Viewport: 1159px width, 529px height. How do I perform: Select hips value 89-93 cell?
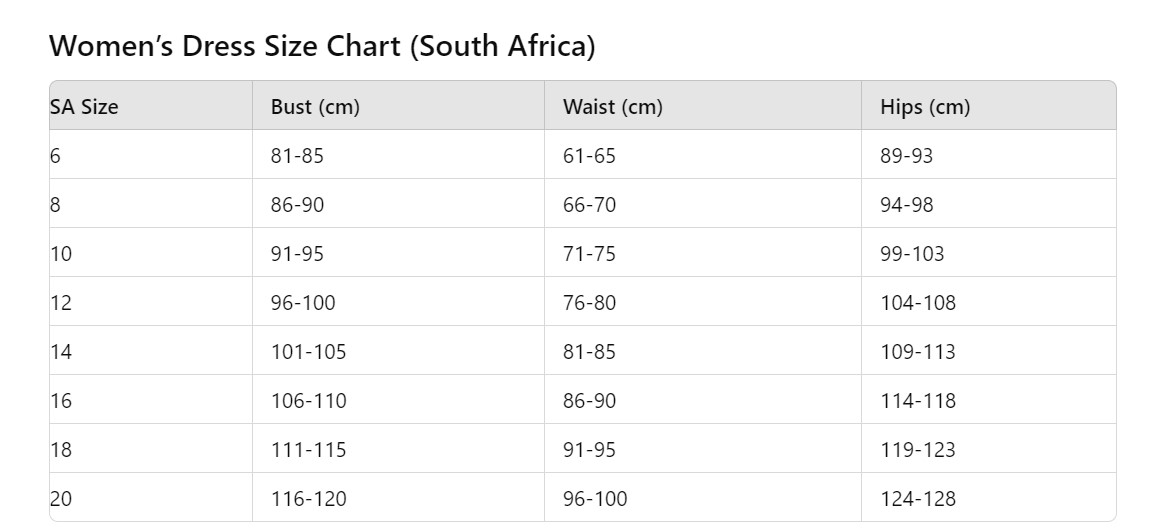coord(906,156)
